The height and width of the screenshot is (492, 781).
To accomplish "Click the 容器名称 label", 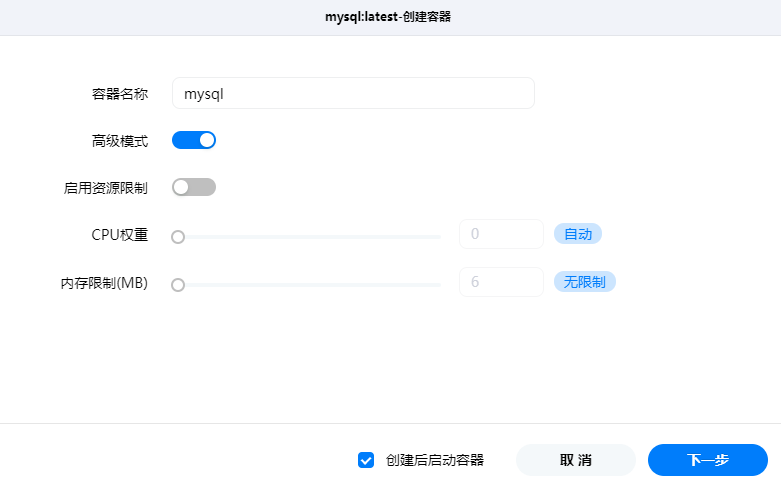I will (120, 94).
